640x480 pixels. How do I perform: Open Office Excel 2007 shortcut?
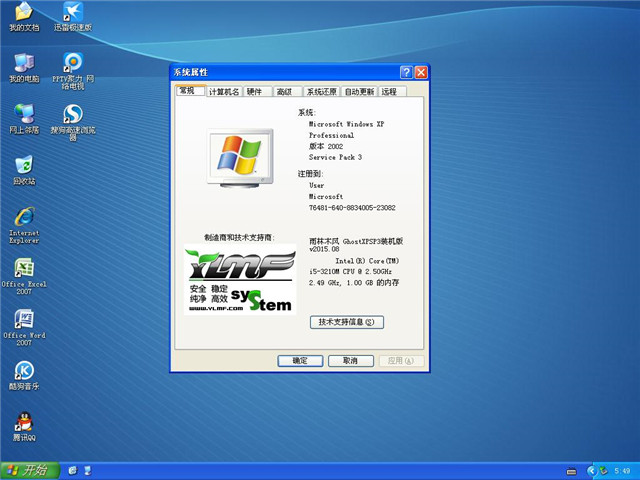coord(24,276)
